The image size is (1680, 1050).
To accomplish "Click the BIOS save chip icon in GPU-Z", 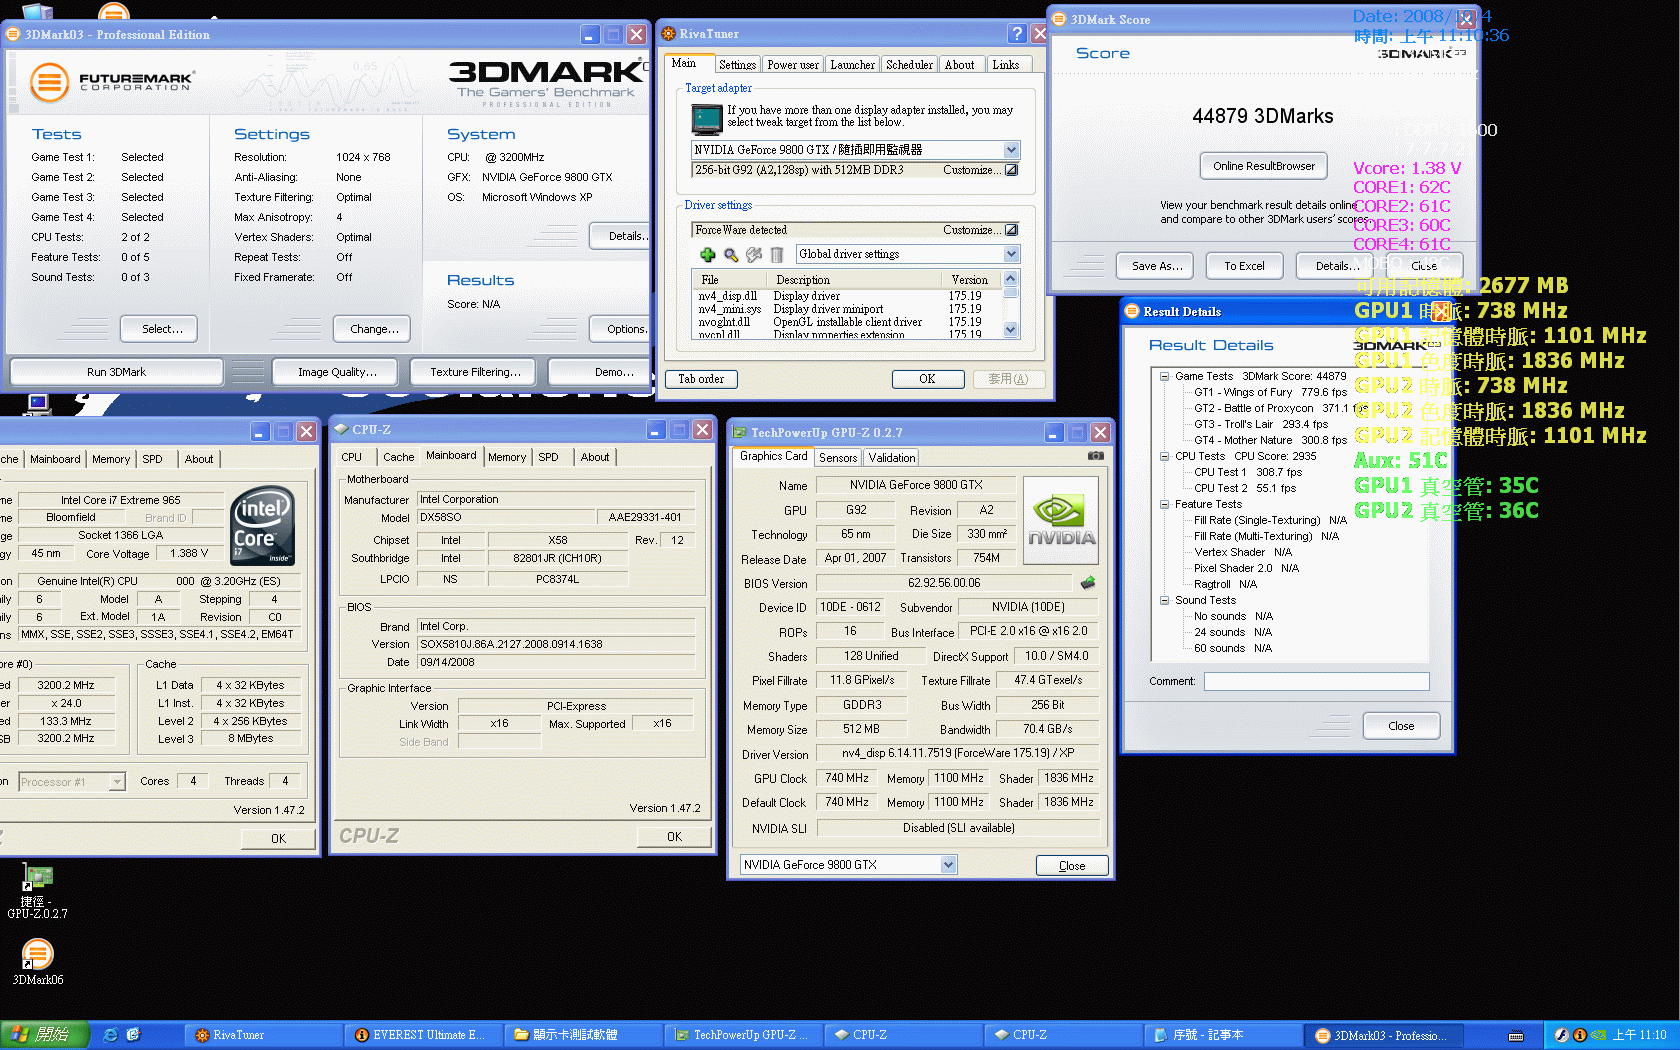I will (x=1088, y=582).
